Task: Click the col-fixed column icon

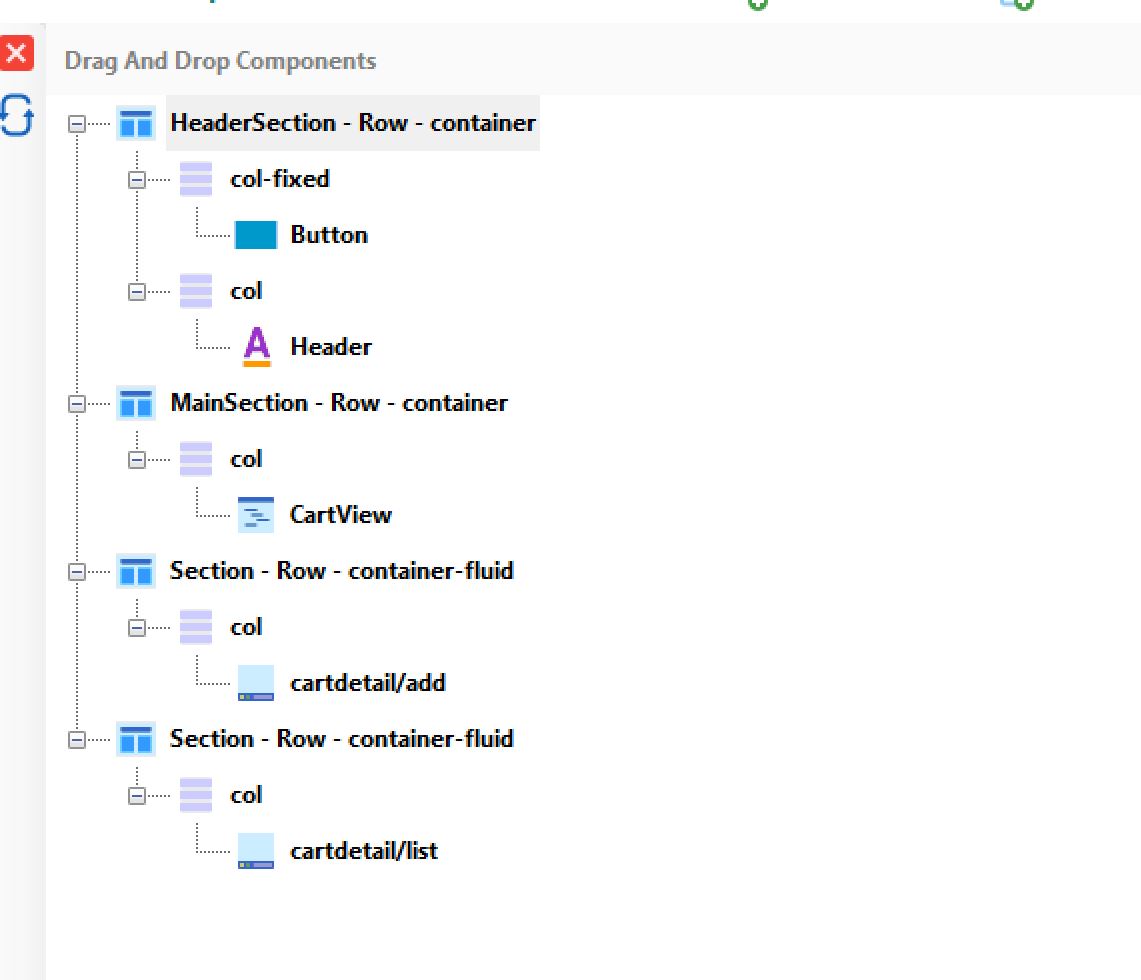Action: [x=196, y=180]
